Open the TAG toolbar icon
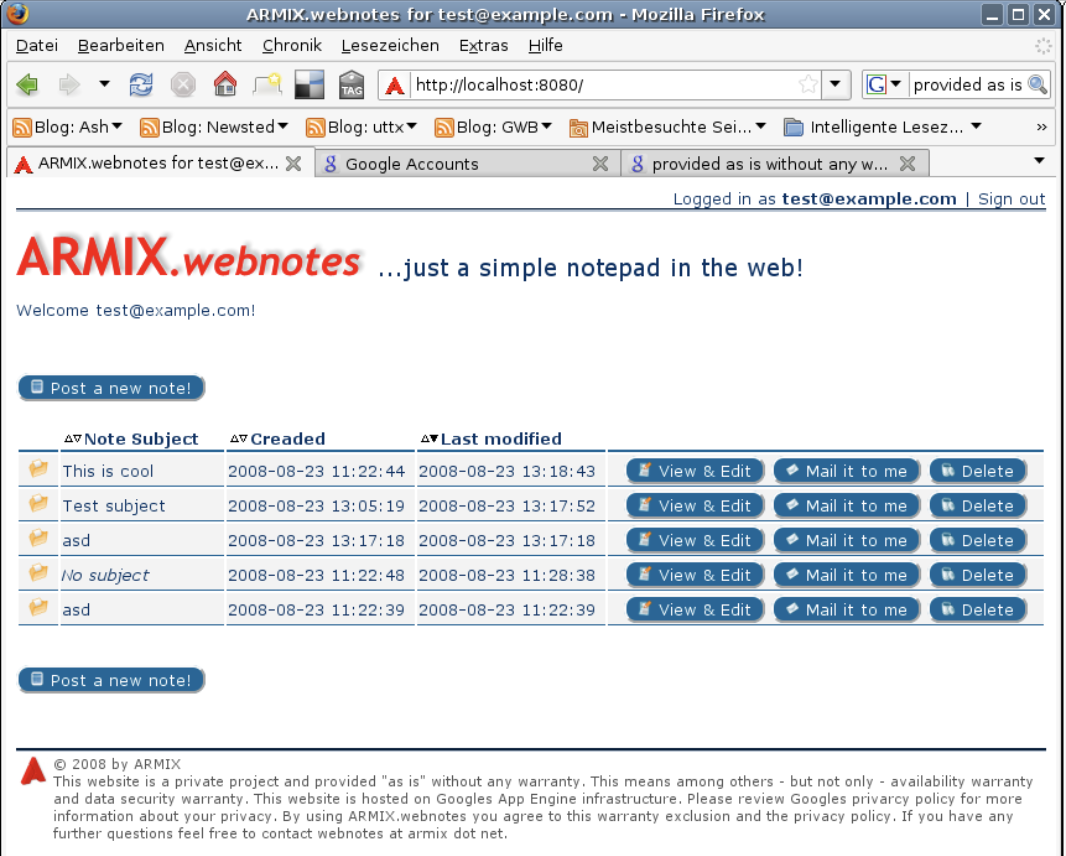Screen dimensions: 1066x856 352,84
